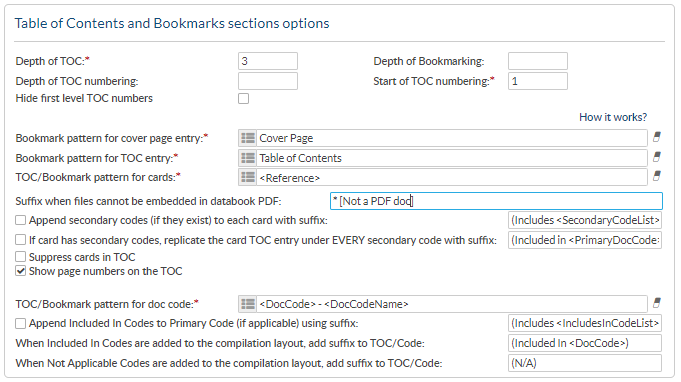Enable replicate card TOC entry under every secondary code

(20, 240)
